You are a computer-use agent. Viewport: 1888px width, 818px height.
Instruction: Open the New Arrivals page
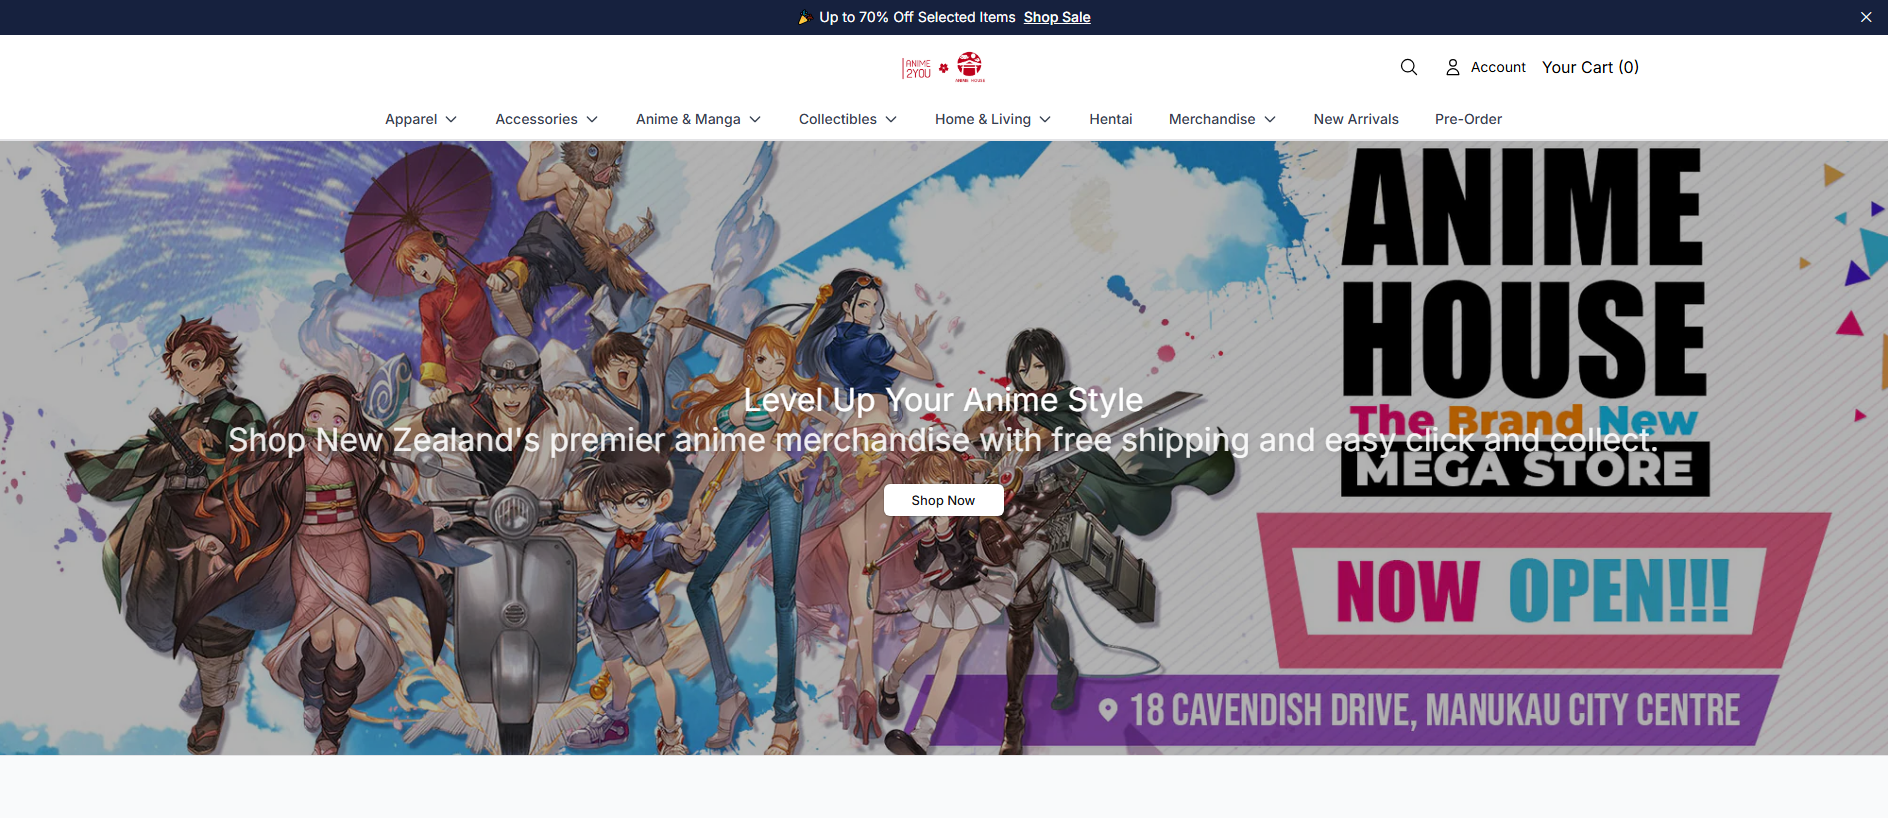1356,119
